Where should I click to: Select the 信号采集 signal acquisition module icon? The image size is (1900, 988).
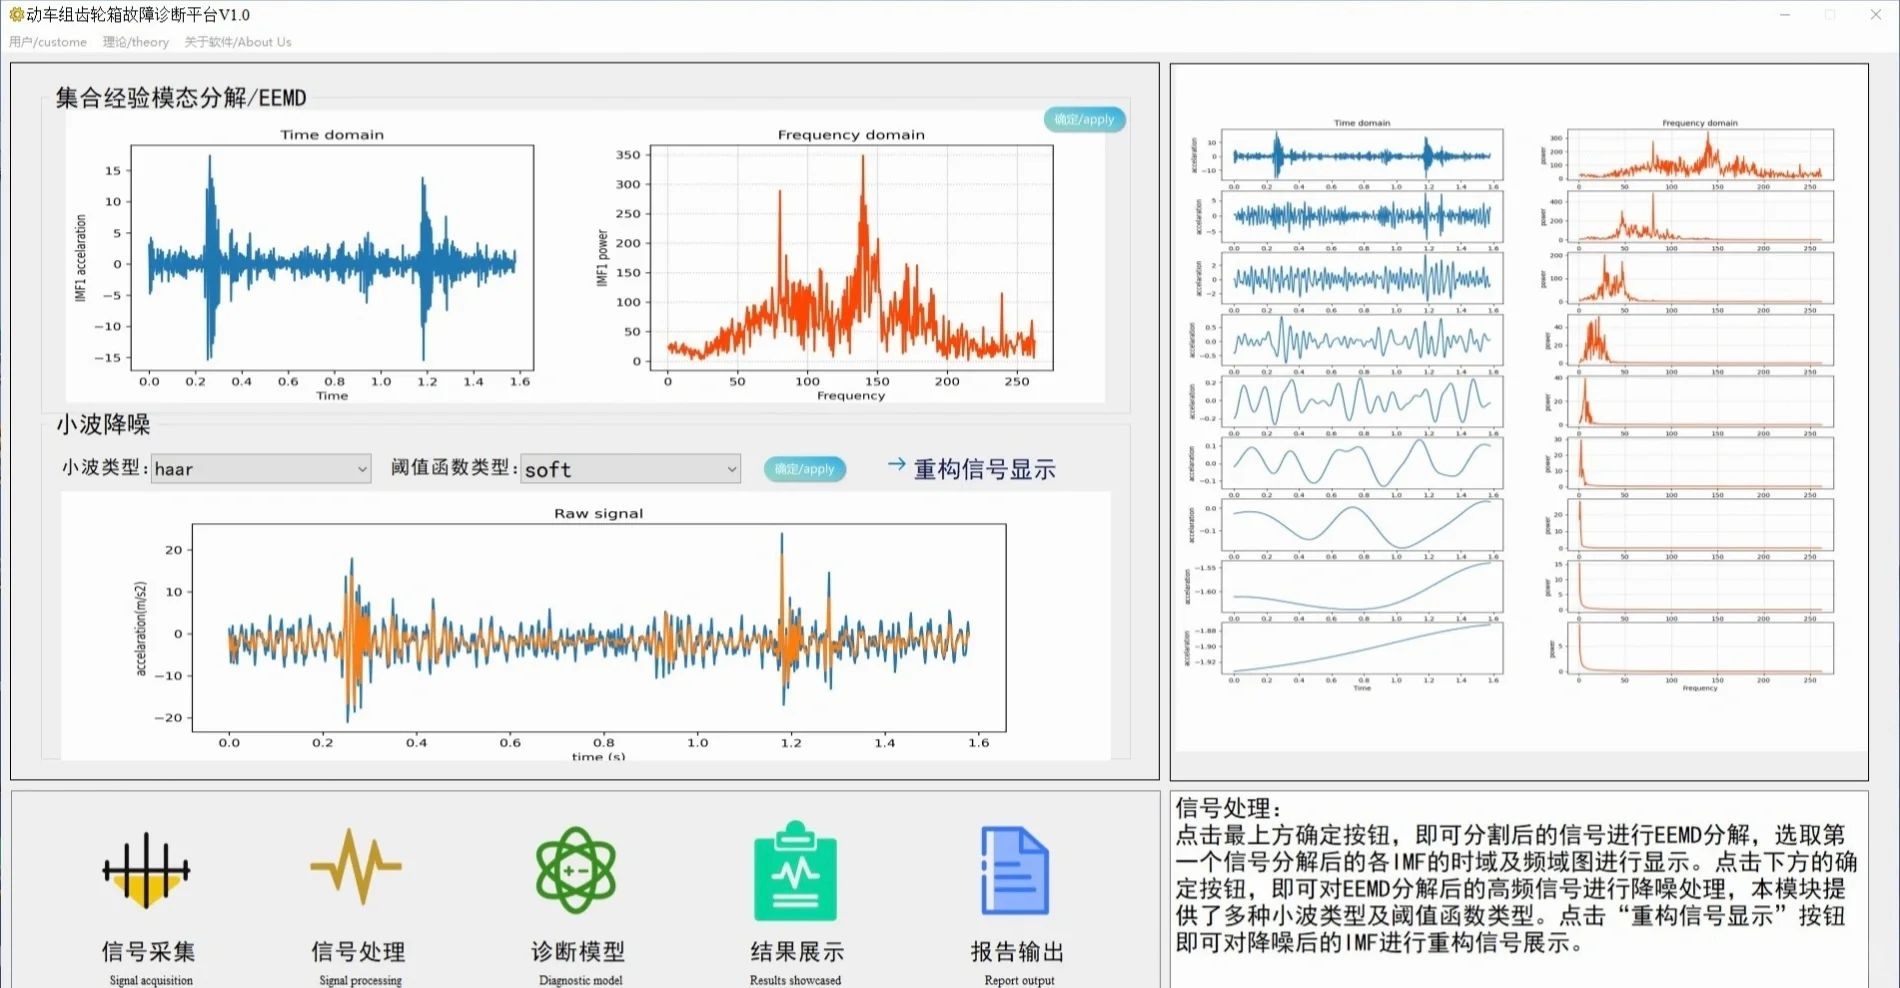[146, 870]
